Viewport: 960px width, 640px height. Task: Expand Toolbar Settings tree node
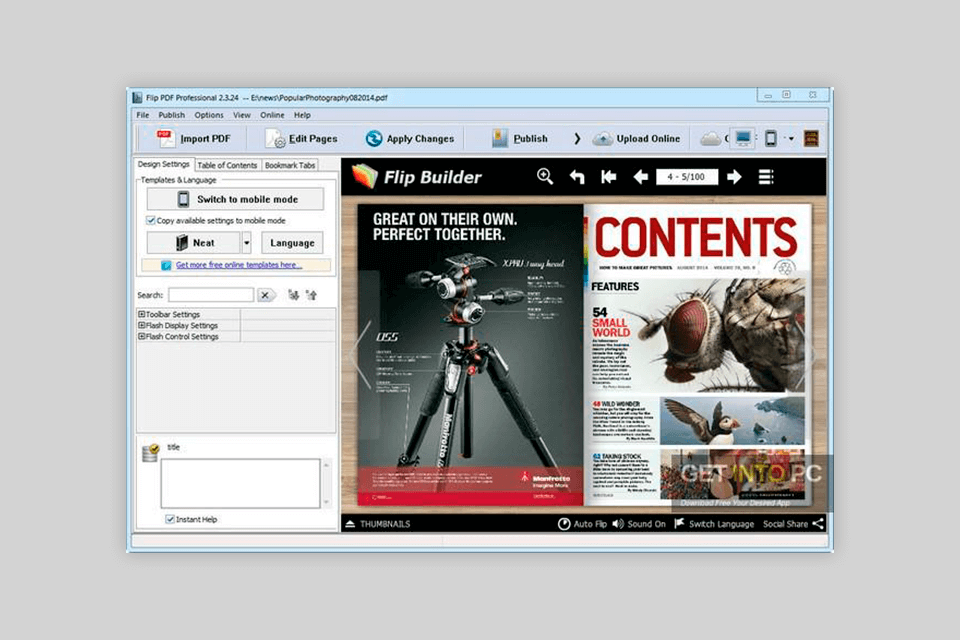tap(141, 315)
